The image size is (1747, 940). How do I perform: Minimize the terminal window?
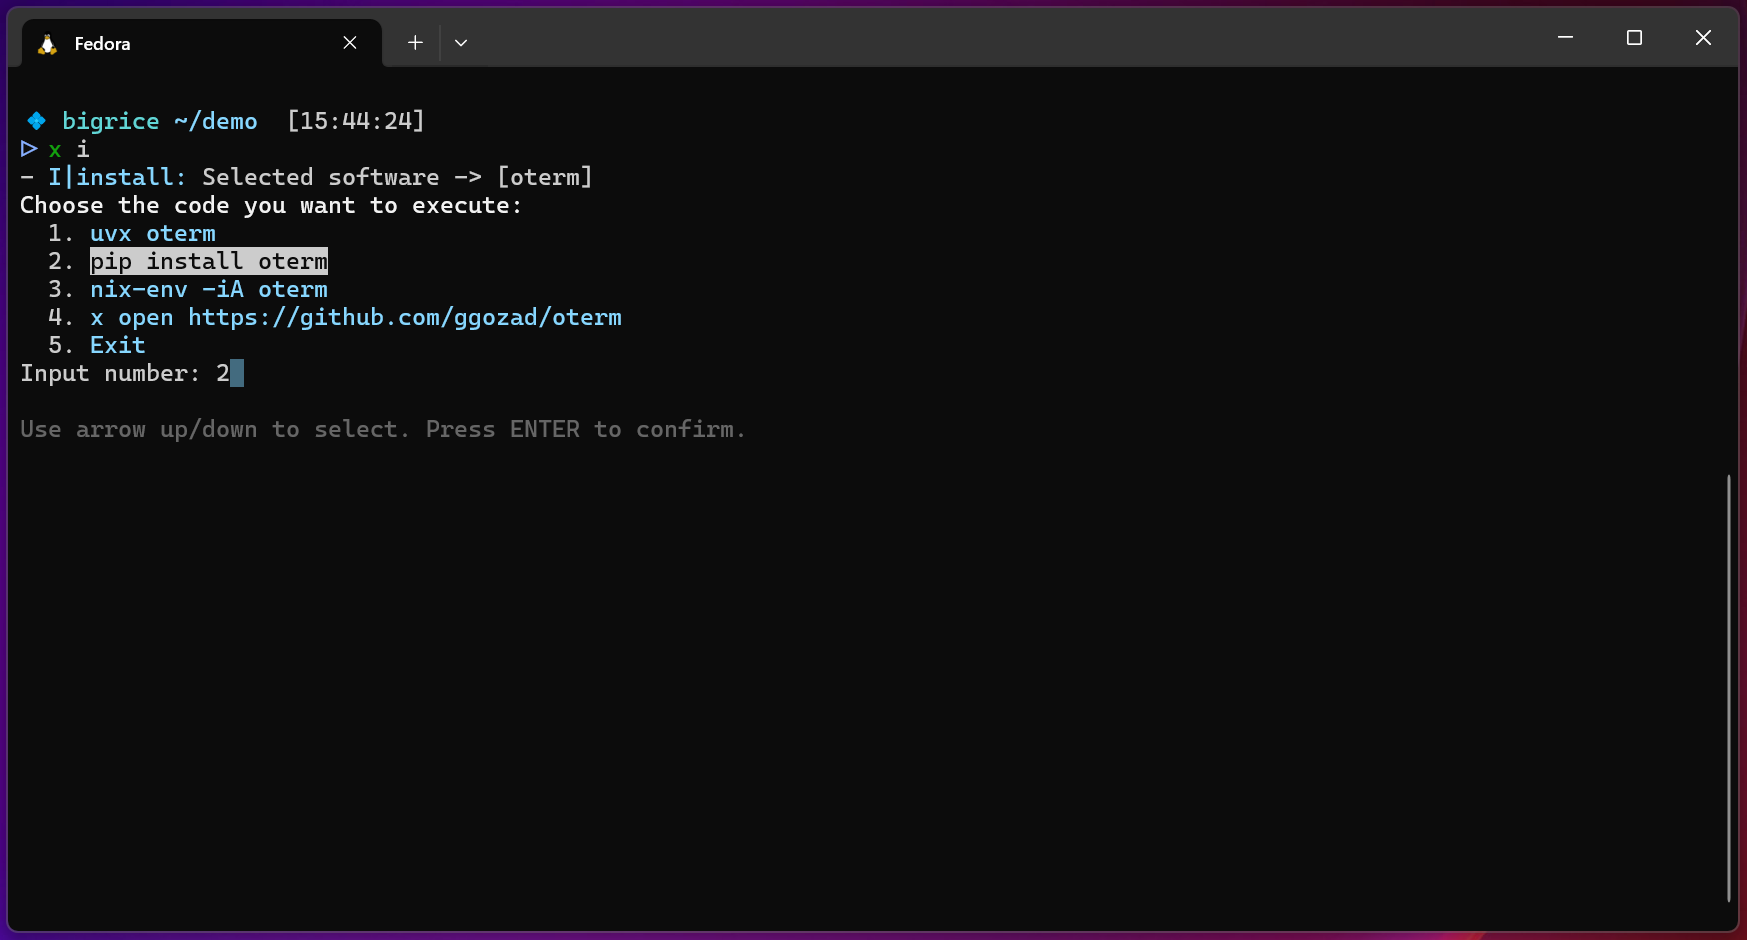1565,38
